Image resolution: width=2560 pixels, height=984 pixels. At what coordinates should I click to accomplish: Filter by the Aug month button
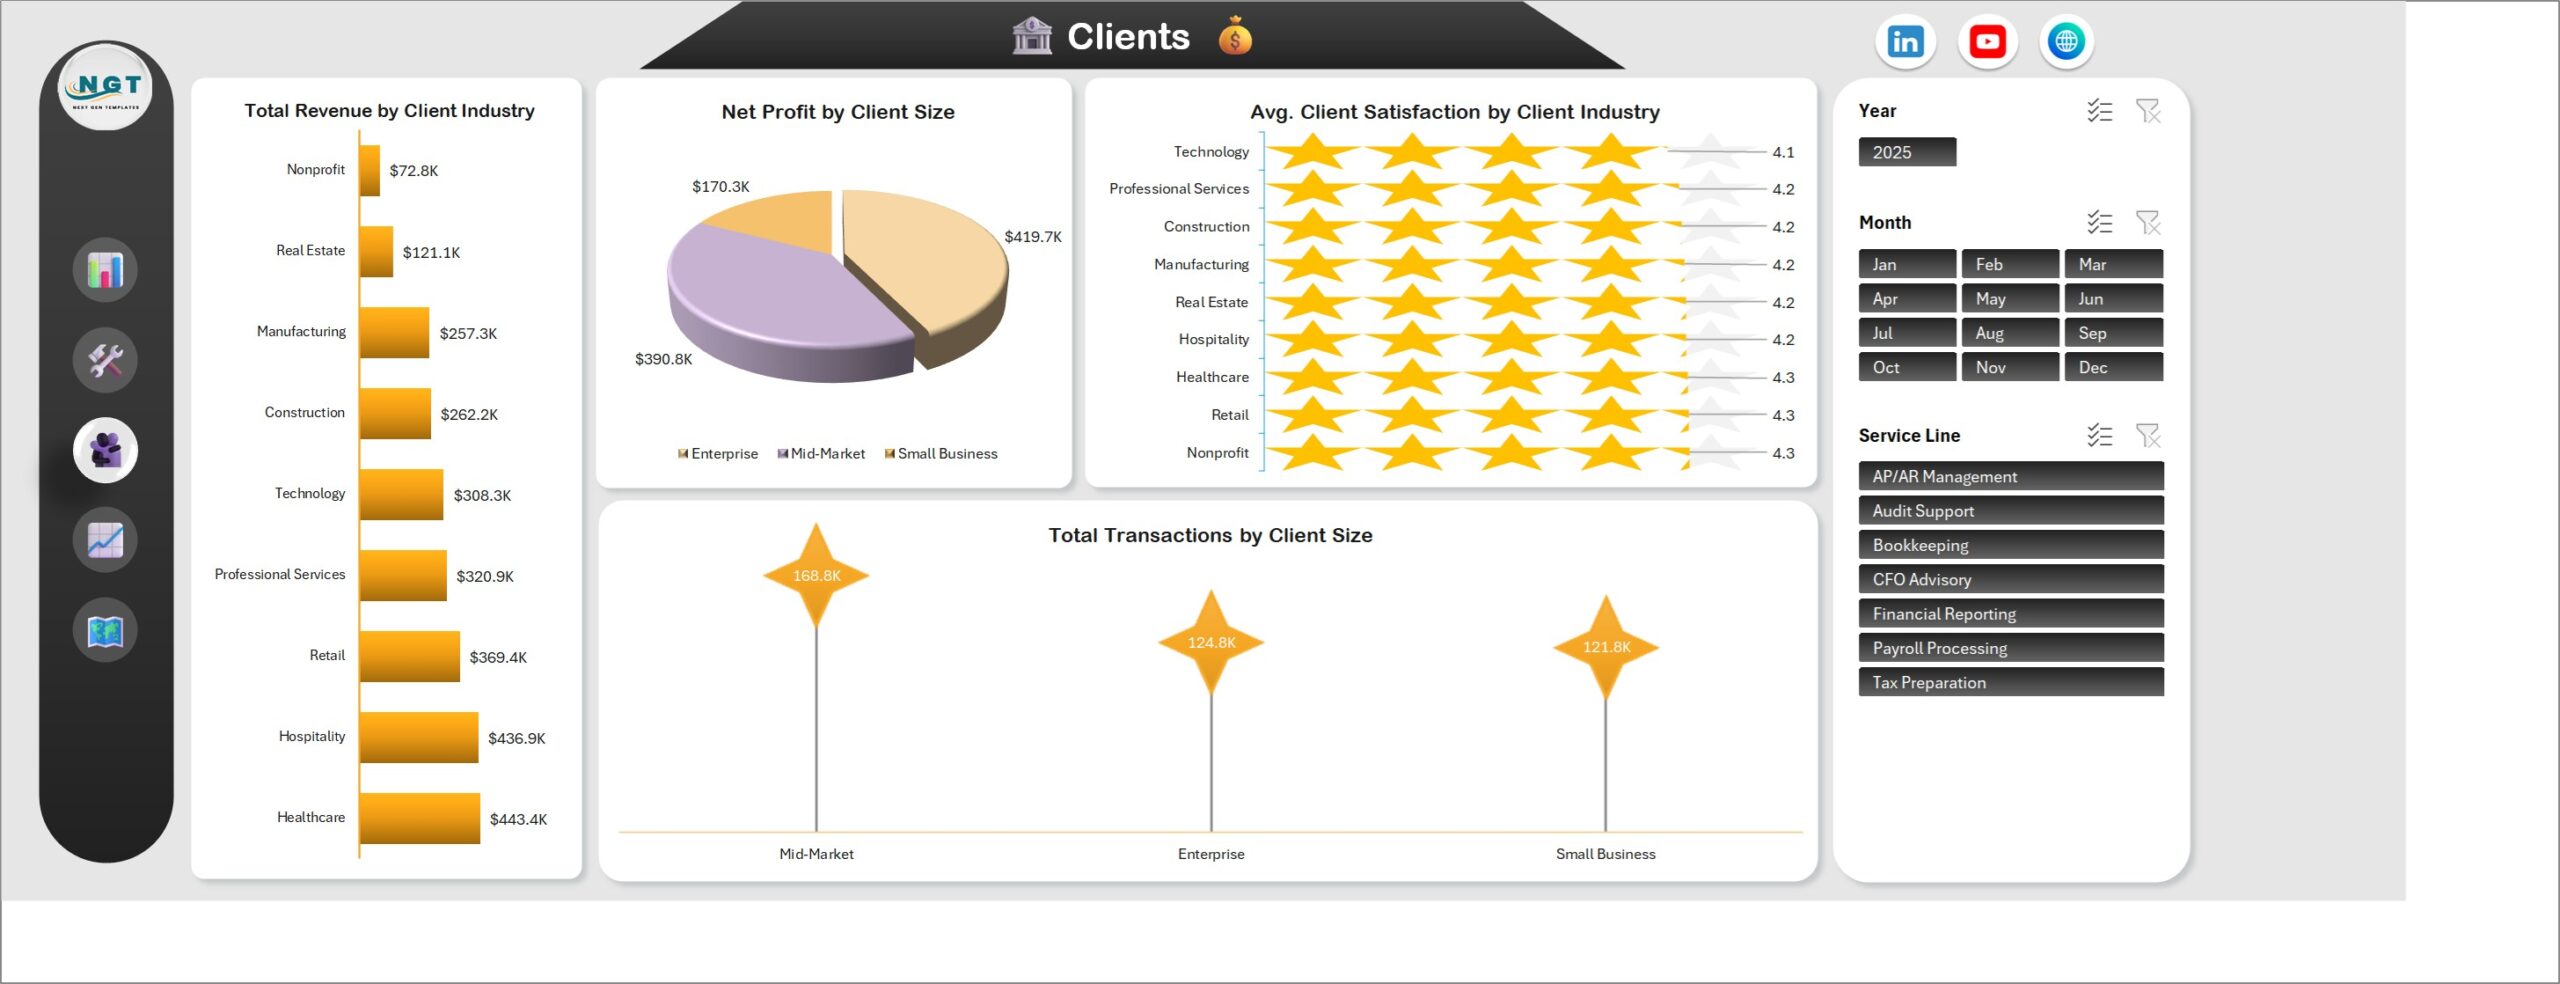tap(2010, 333)
